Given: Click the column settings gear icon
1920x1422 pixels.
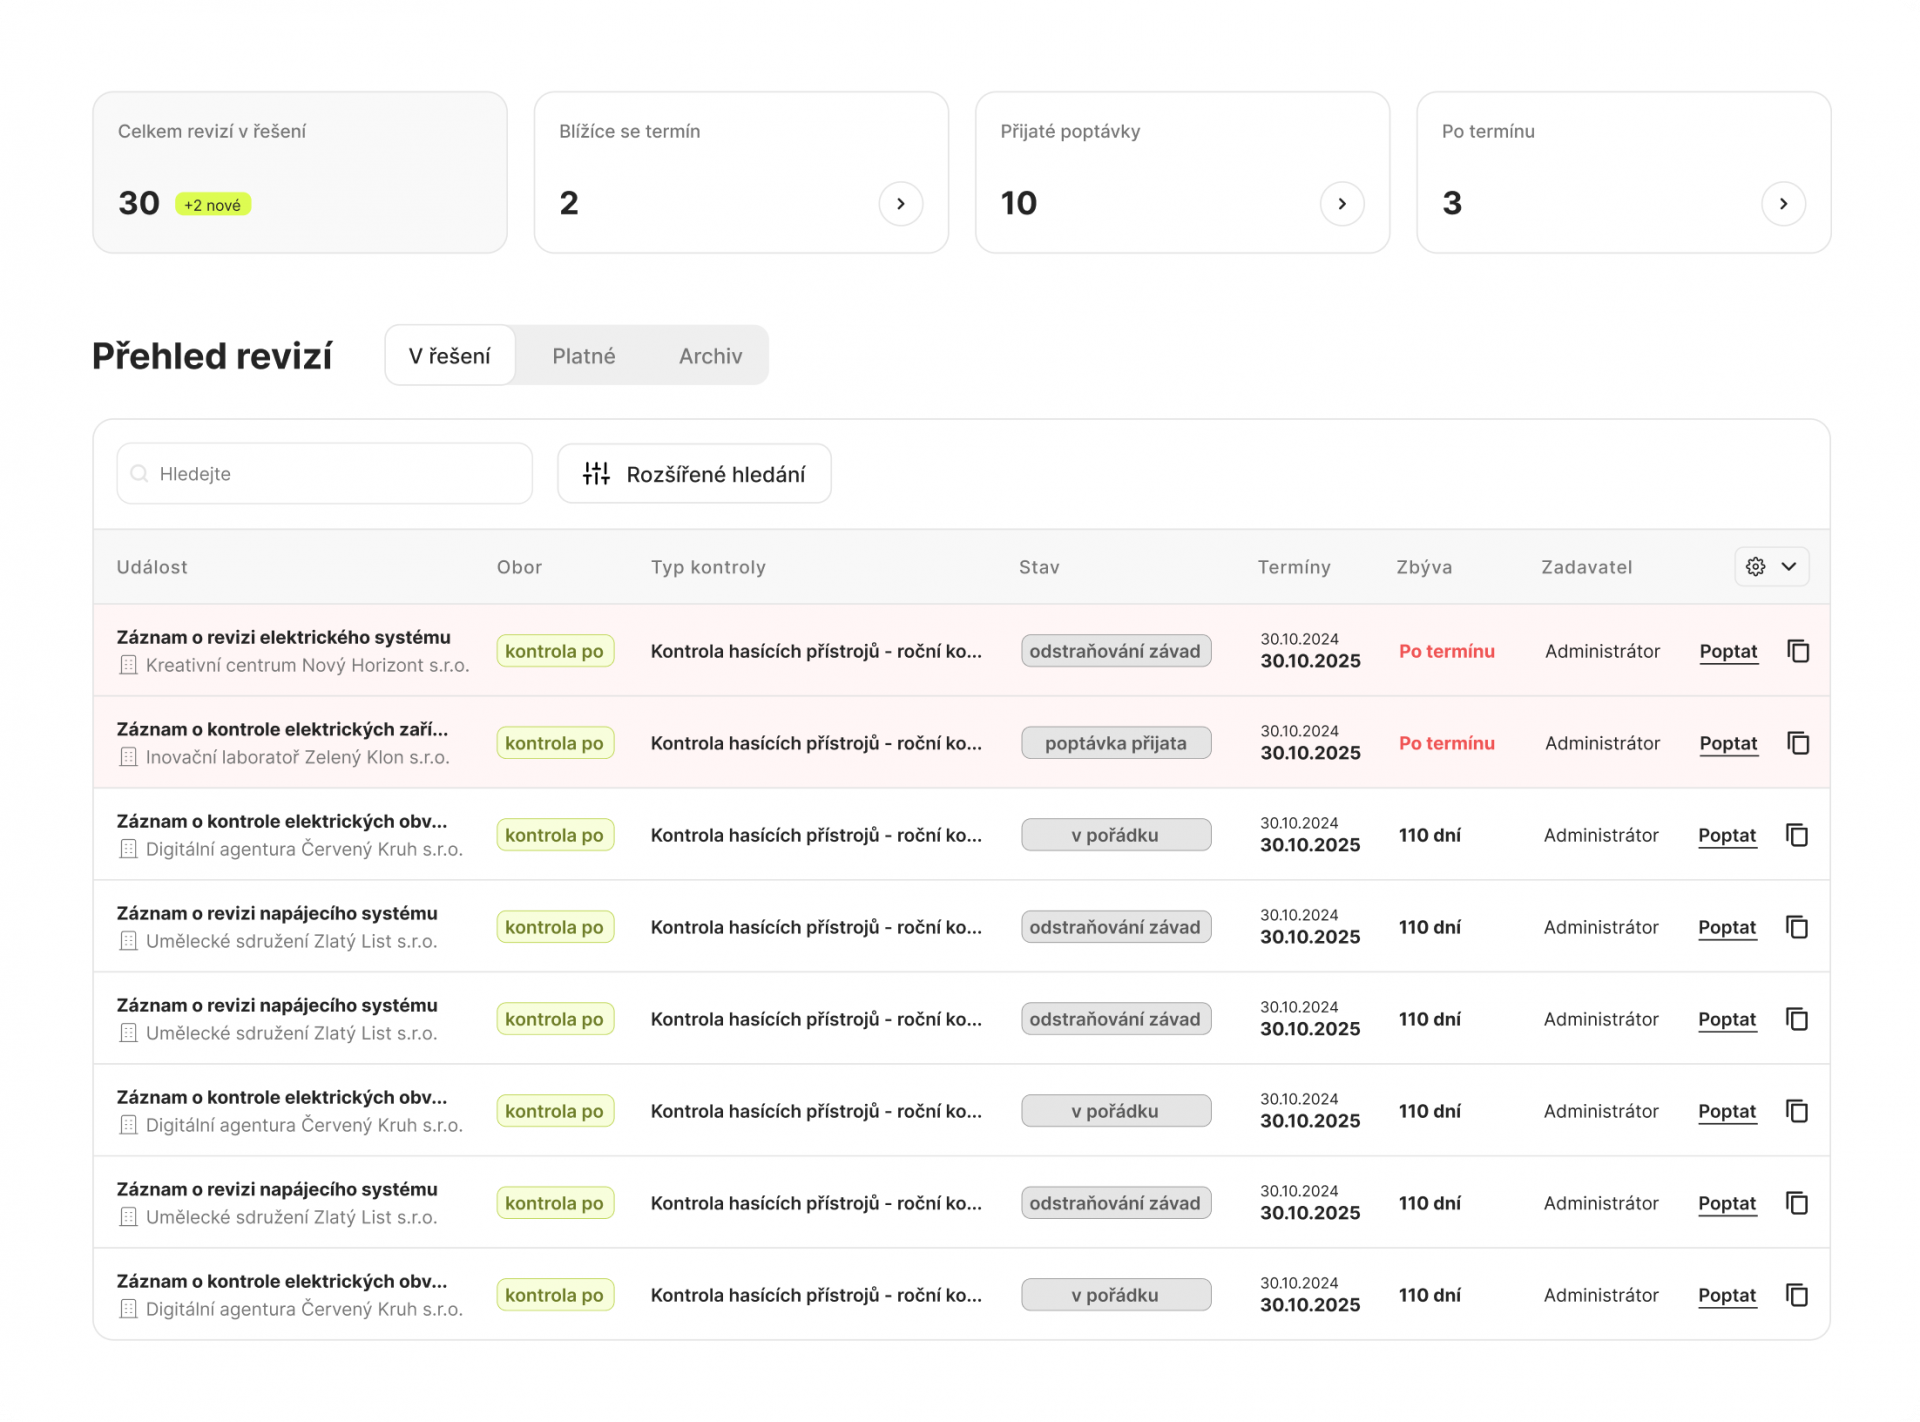Looking at the screenshot, I should click(x=1755, y=567).
